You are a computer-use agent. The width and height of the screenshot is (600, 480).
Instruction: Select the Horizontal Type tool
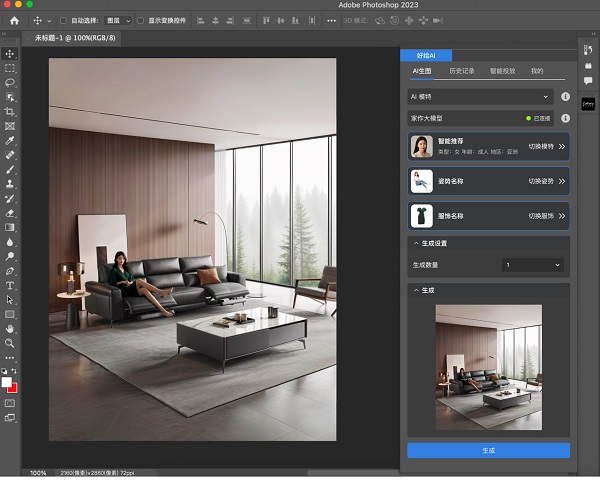tap(10, 285)
